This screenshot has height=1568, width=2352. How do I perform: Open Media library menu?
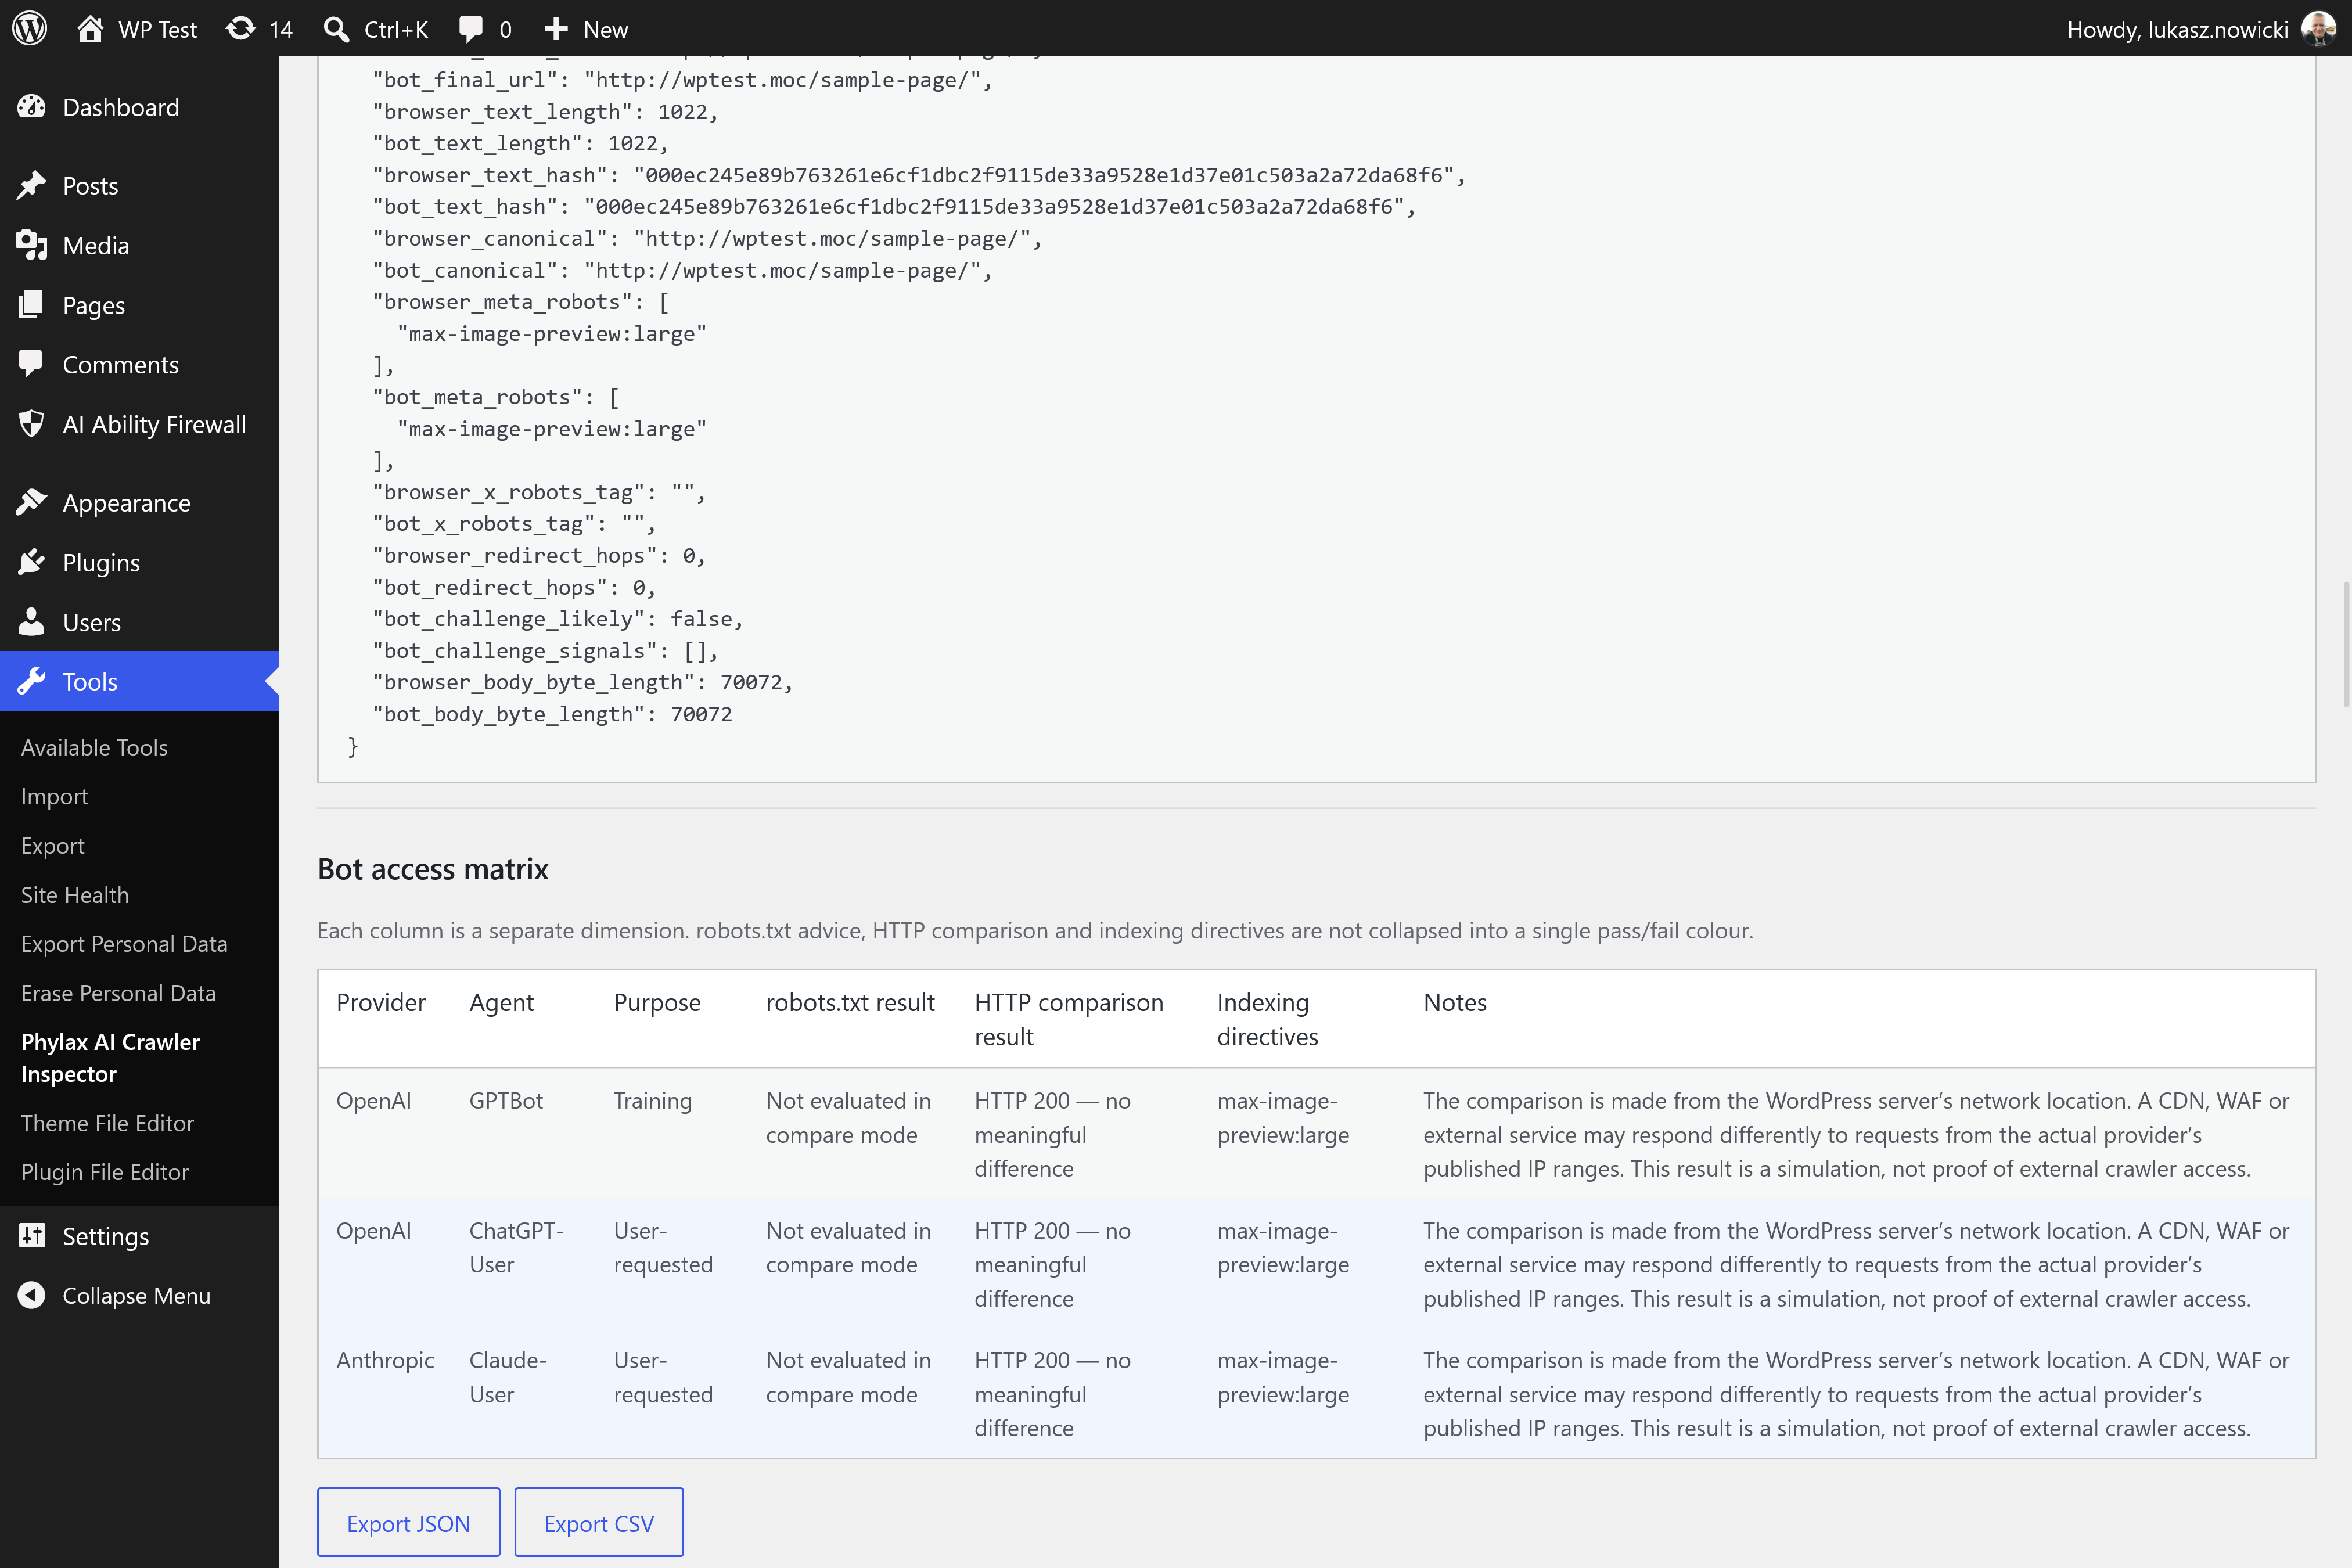tap(139, 245)
